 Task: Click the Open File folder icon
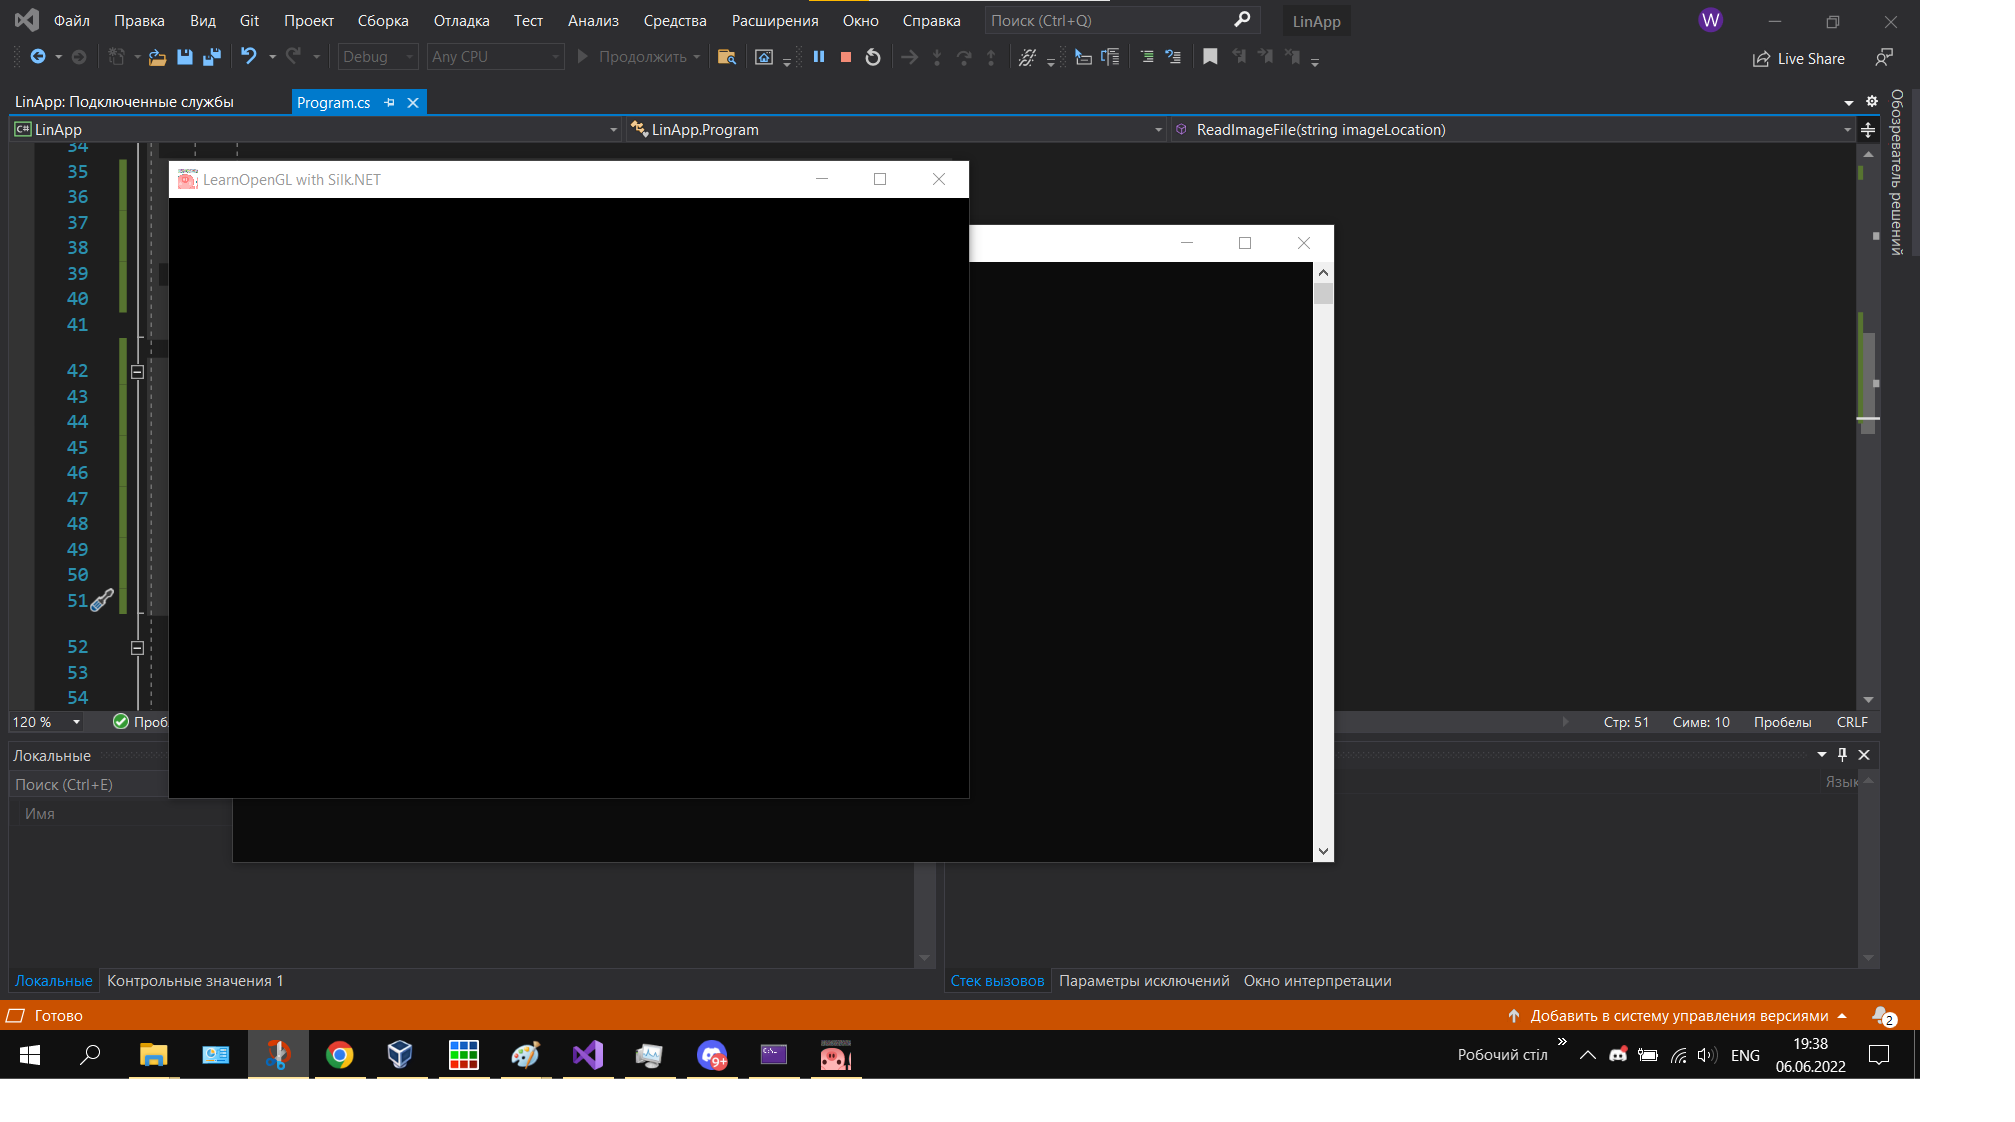[x=157, y=57]
